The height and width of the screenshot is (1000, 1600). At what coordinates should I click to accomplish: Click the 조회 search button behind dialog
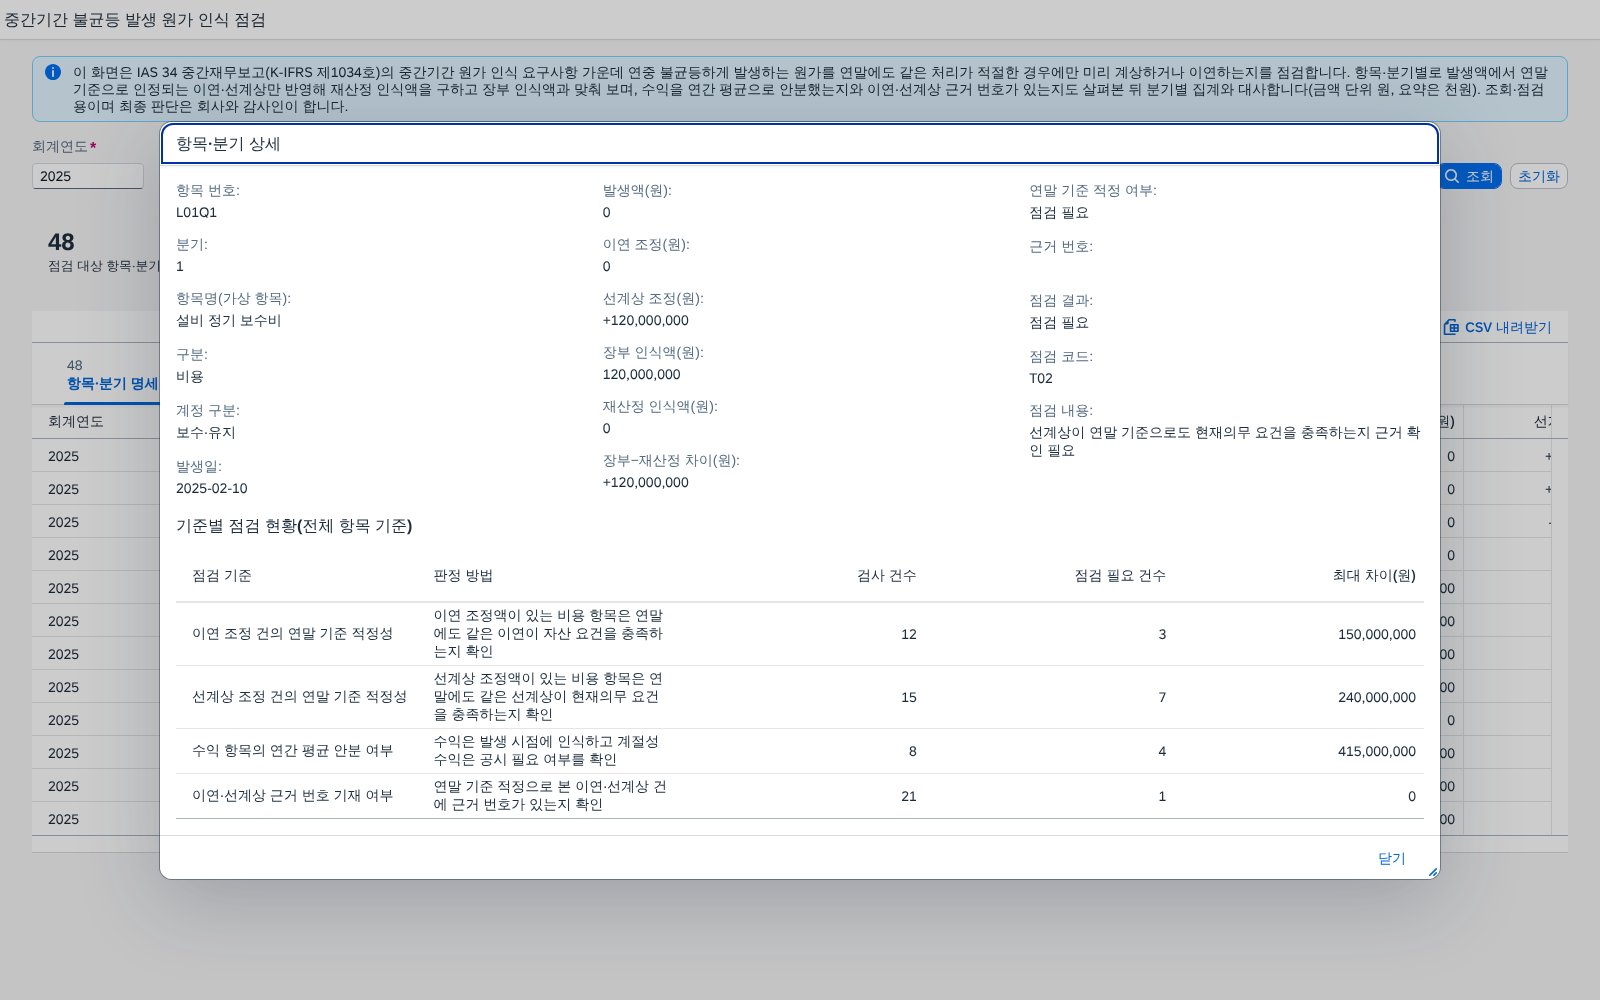[x=1470, y=176]
